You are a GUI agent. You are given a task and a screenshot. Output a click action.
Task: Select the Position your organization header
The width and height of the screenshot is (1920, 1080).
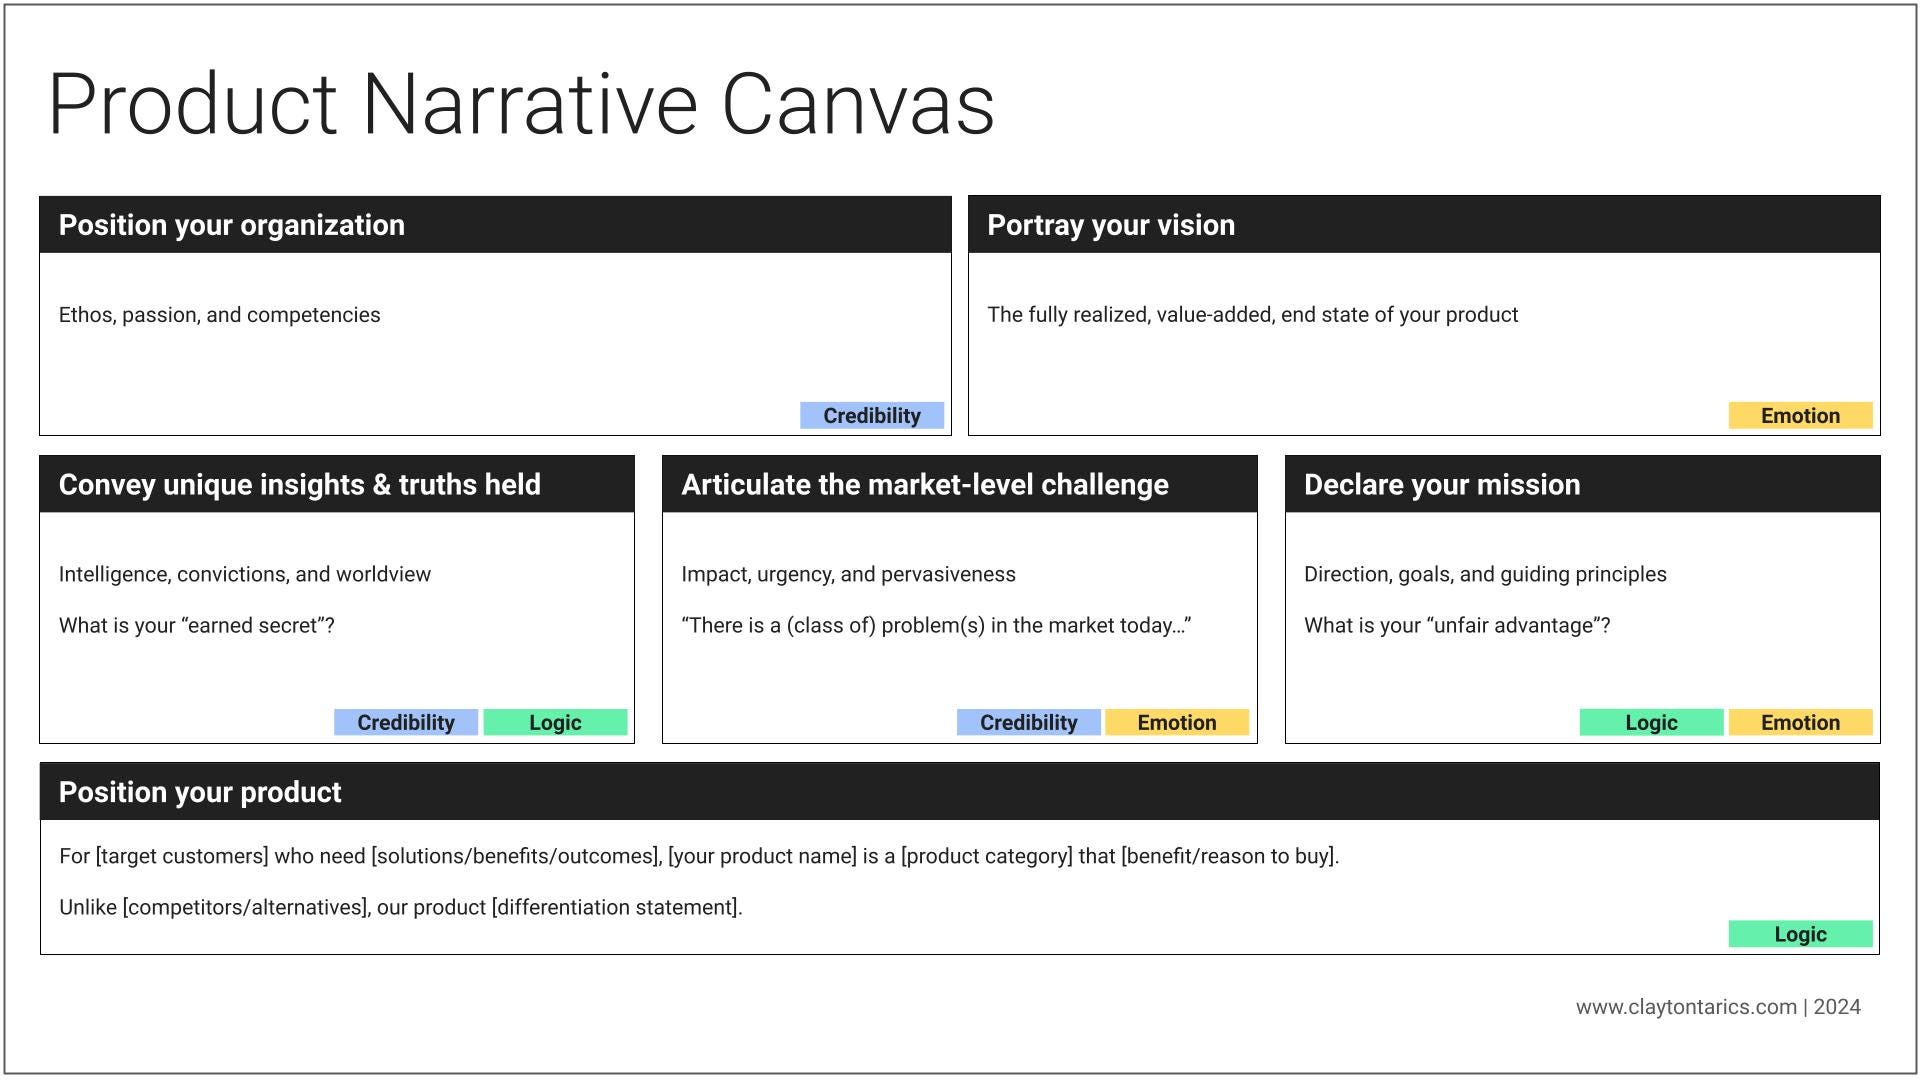[495, 225]
